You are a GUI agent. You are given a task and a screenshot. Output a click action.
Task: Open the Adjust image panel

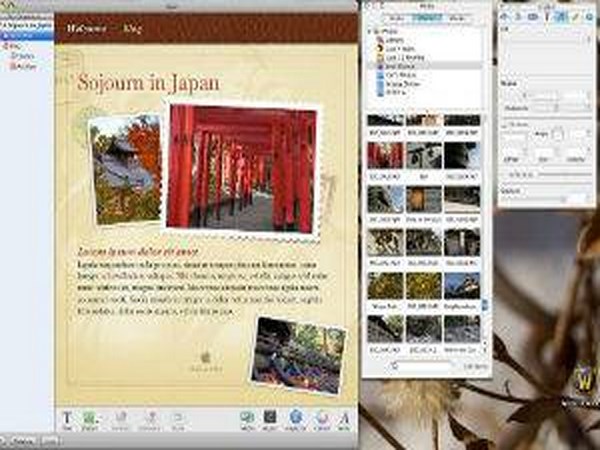point(270,419)
